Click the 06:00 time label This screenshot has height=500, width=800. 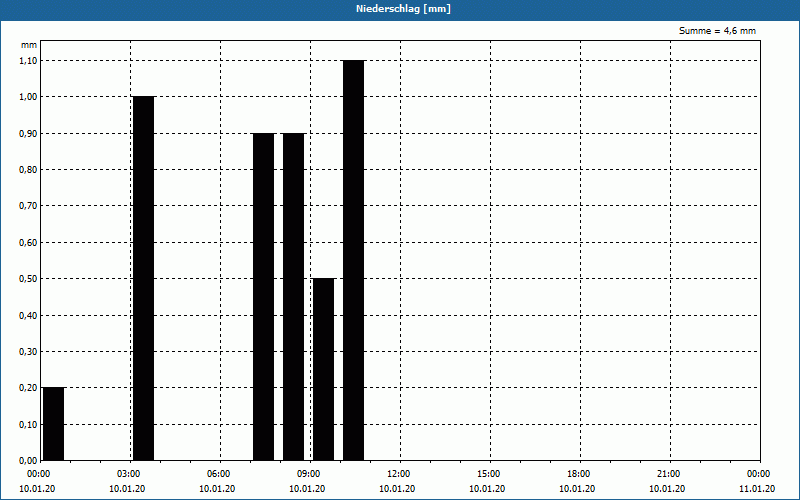click(x=217, y=474)
